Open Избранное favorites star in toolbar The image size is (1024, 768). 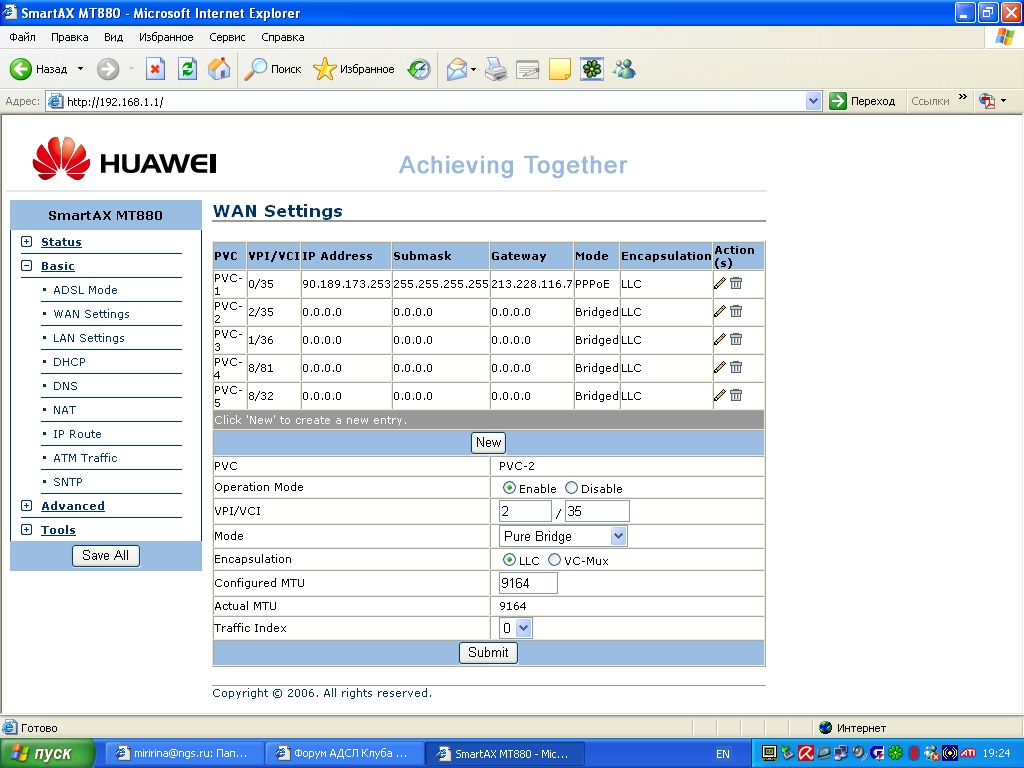[x=354, y=69]
